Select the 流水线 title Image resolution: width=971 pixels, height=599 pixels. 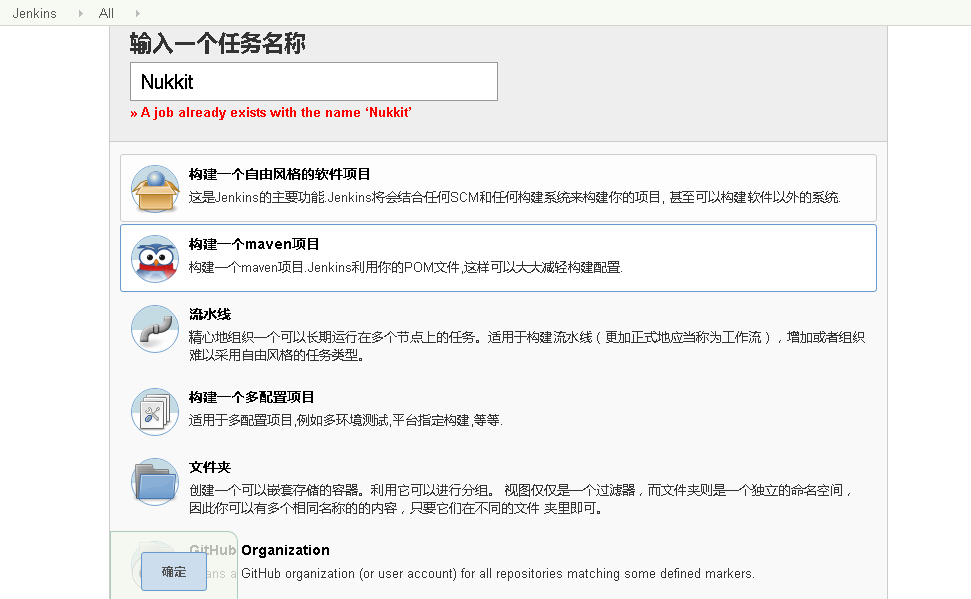point(210,314)
